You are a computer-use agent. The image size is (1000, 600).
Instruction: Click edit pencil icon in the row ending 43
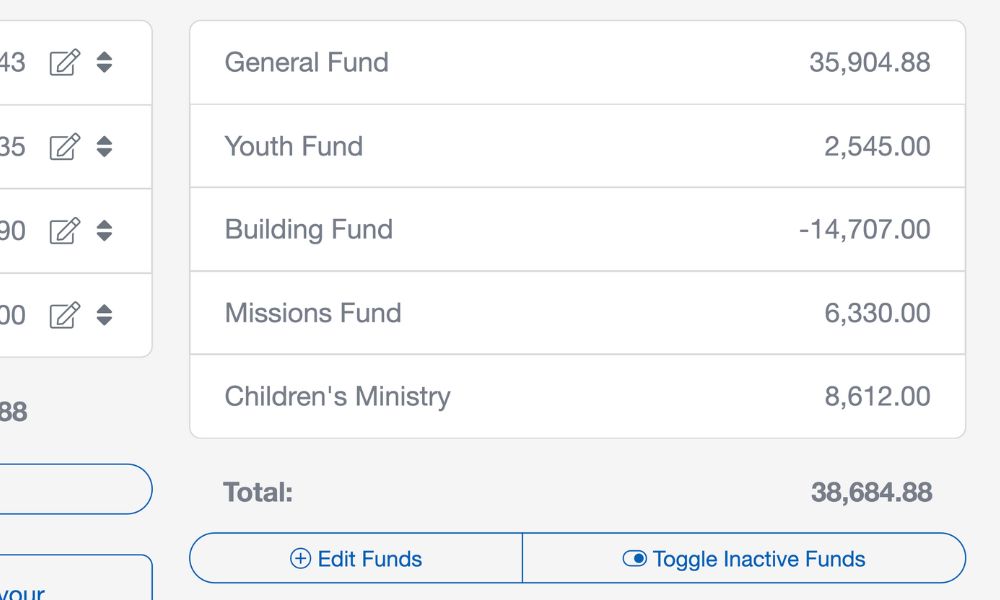pos(65,62)
